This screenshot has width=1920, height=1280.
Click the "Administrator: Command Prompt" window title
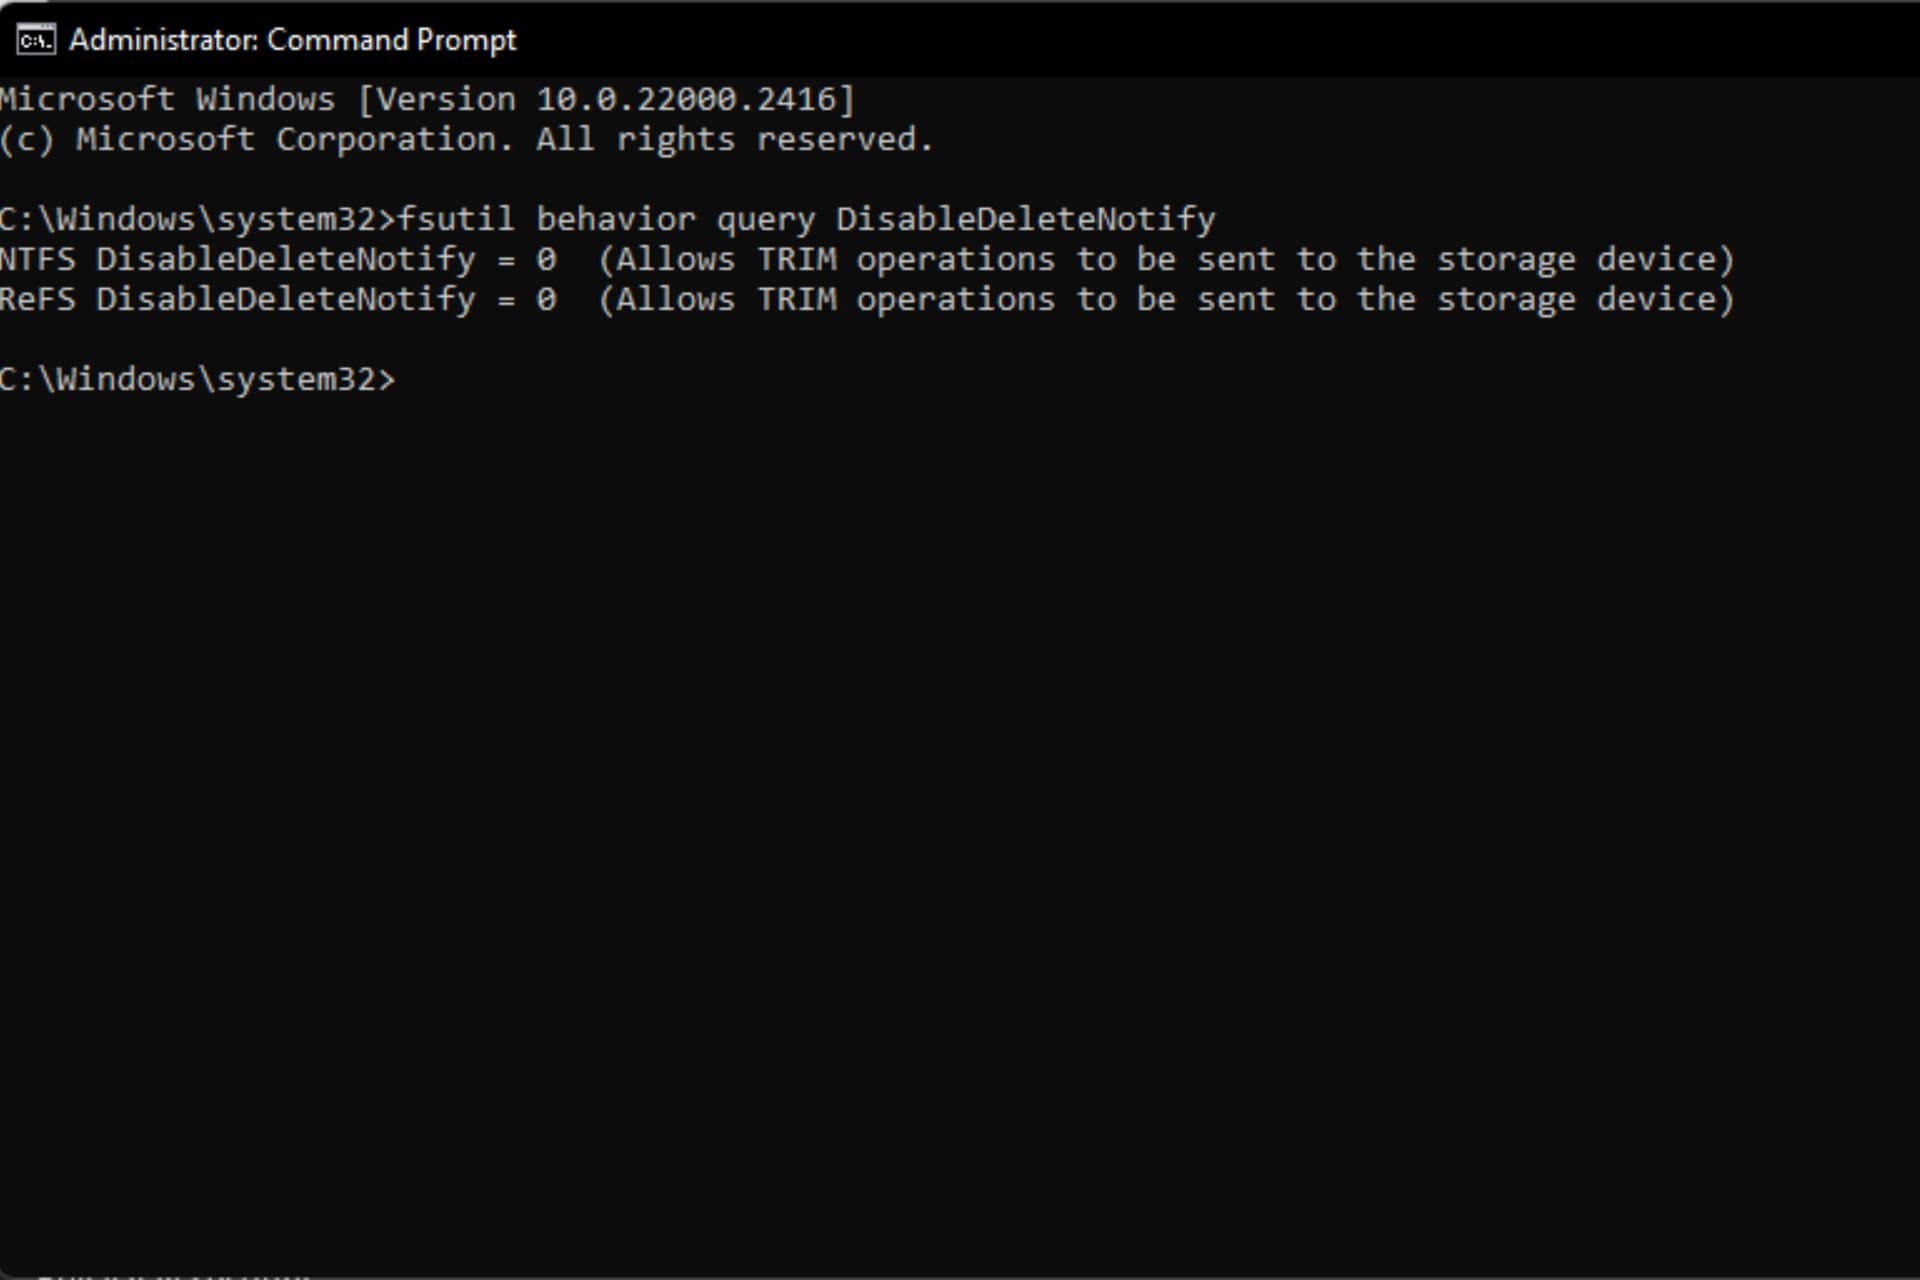[292, 40]
